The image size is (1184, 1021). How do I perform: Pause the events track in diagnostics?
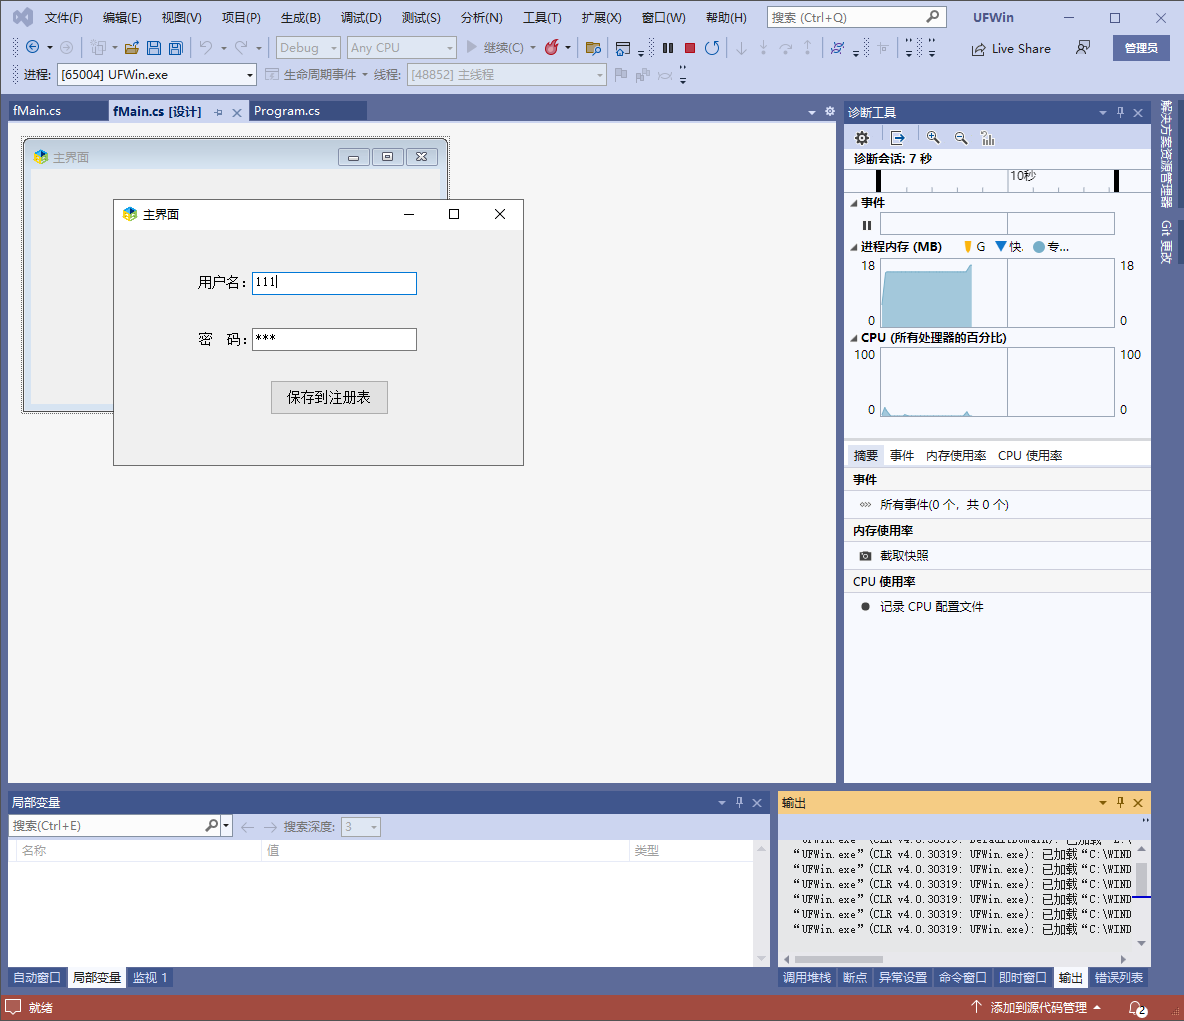pos(867,225)
